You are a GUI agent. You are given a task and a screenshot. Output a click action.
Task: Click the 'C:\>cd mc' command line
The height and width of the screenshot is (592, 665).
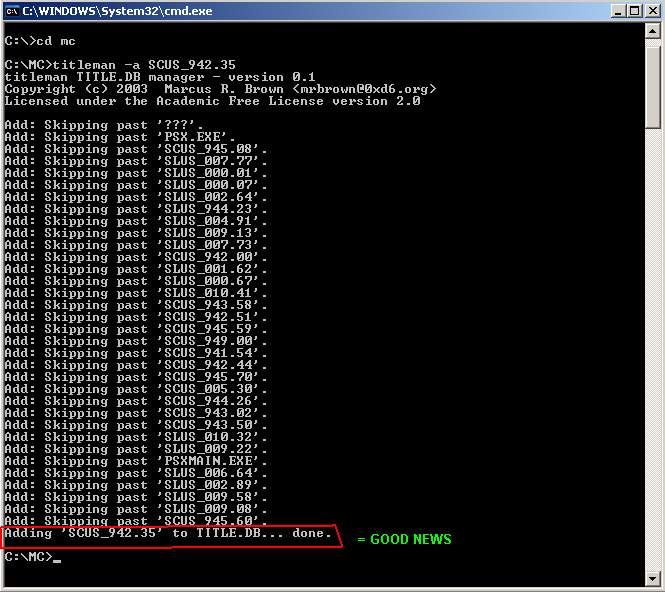click(x=40, y=41)
